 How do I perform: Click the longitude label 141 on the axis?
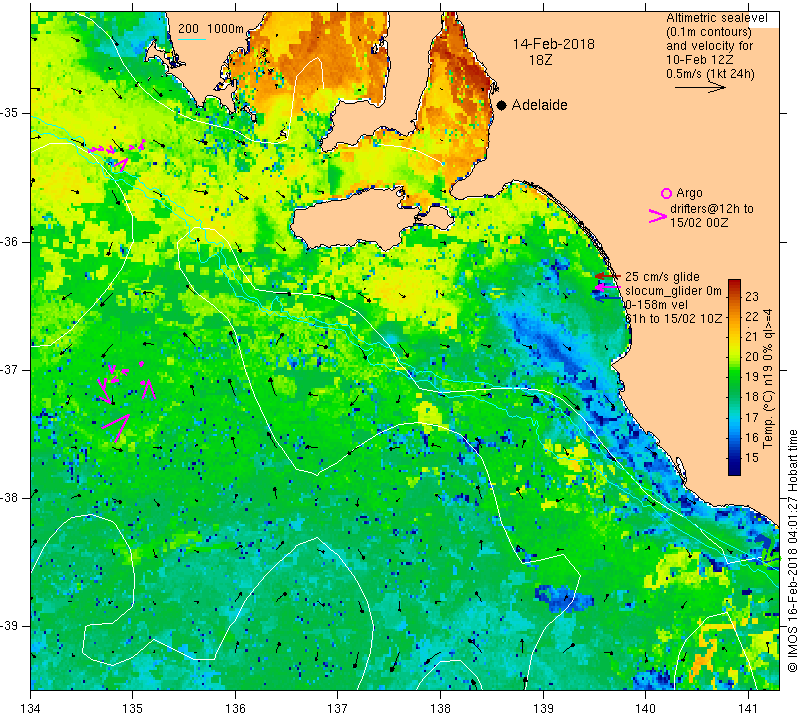point(748,708)
